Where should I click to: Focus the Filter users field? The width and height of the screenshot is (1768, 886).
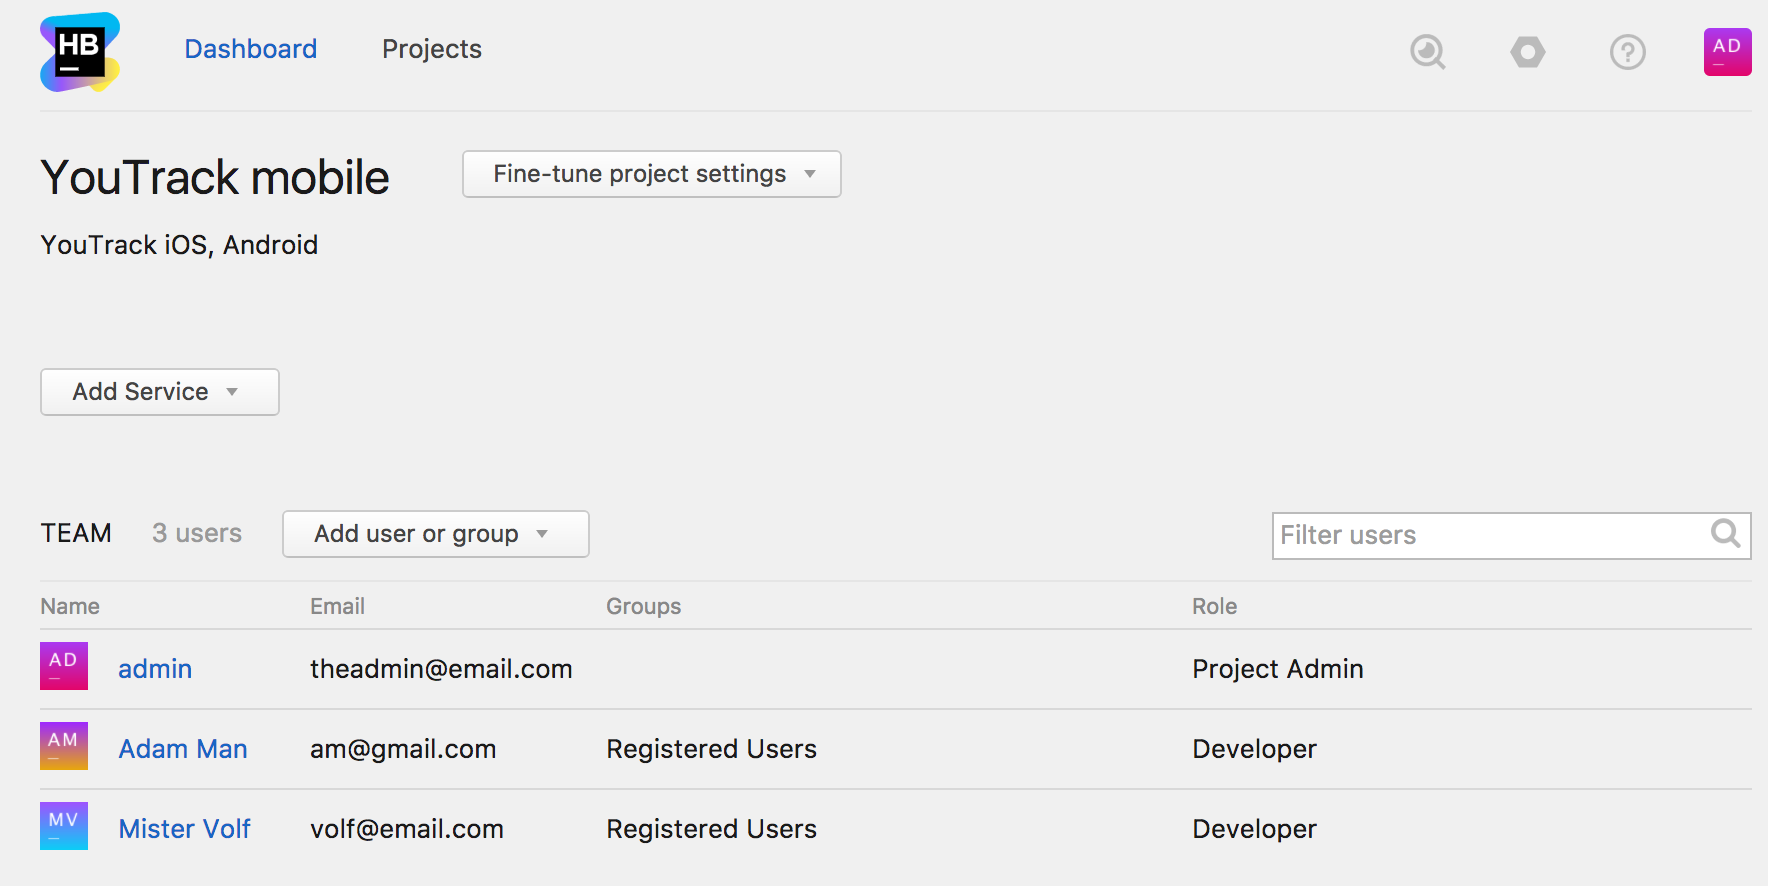pyautogui.click(x=1512, y=536)
